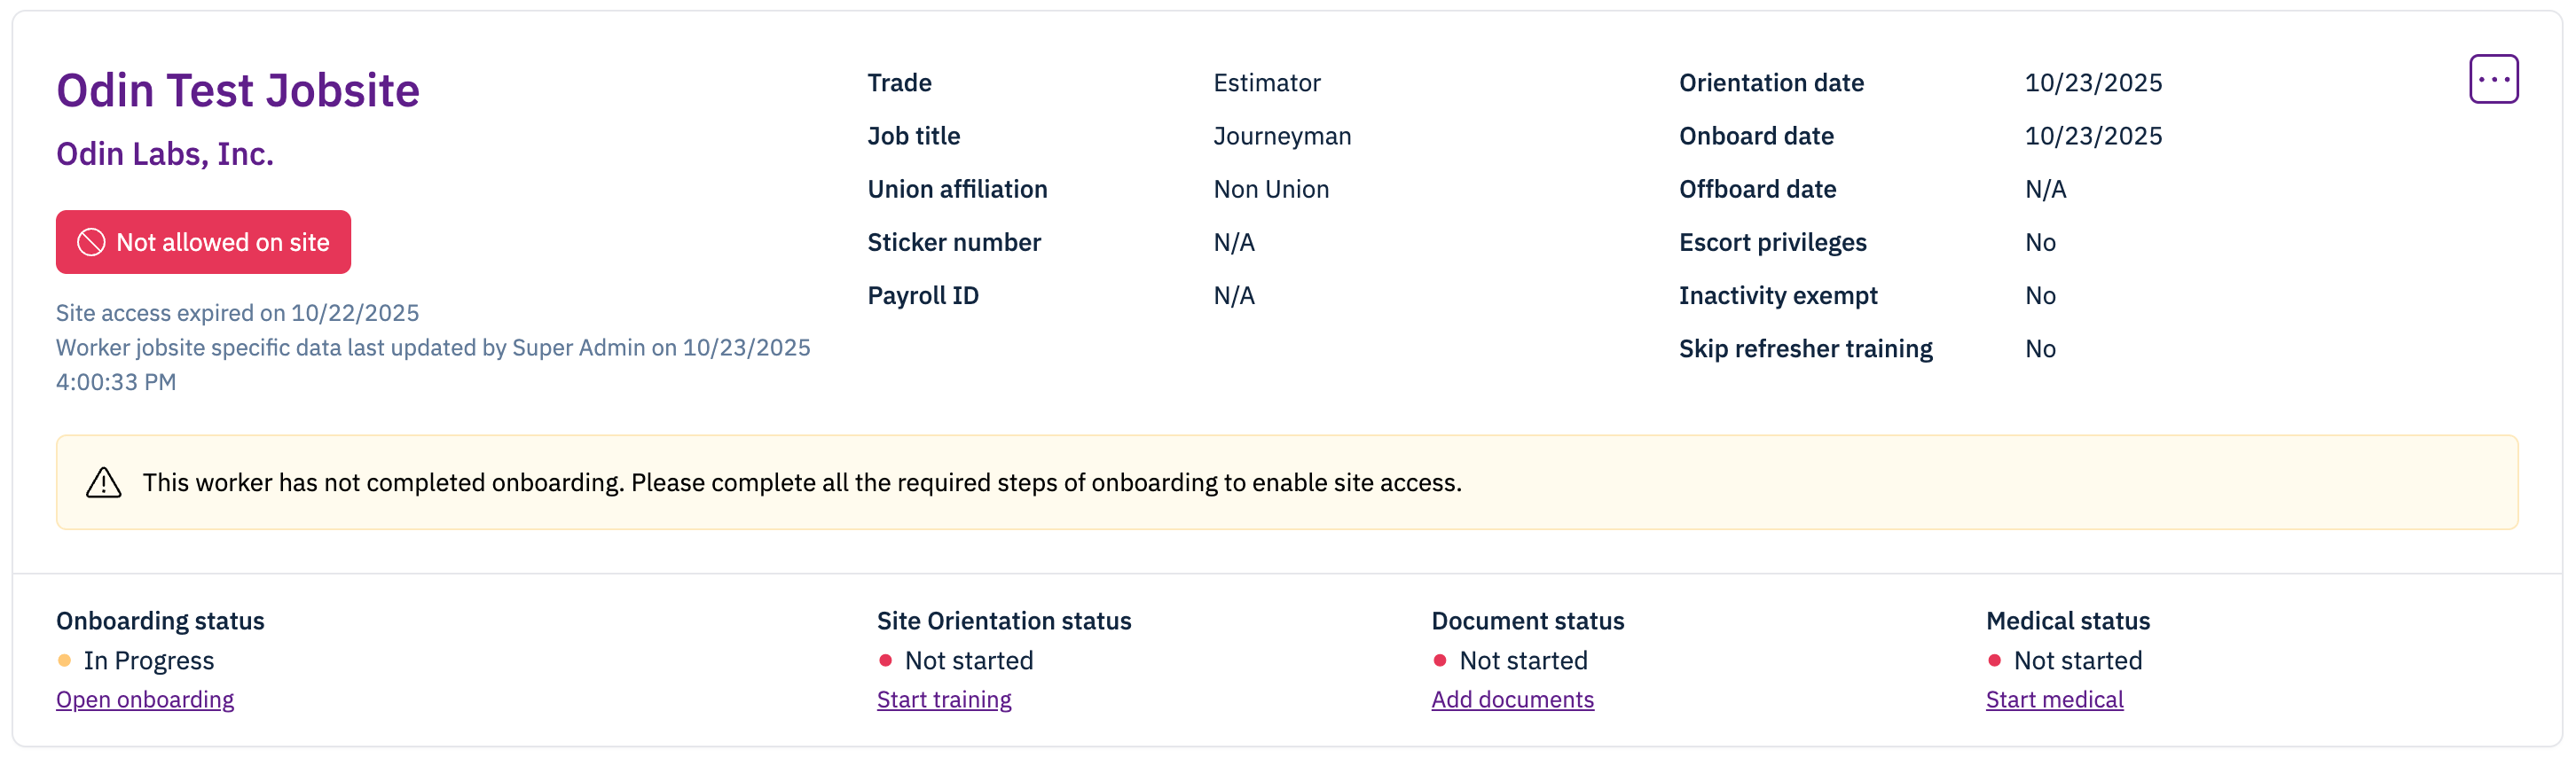This screenshot has width=2576, height=766.
Task: Click the Onboard date value
Action: (2093, 136)
